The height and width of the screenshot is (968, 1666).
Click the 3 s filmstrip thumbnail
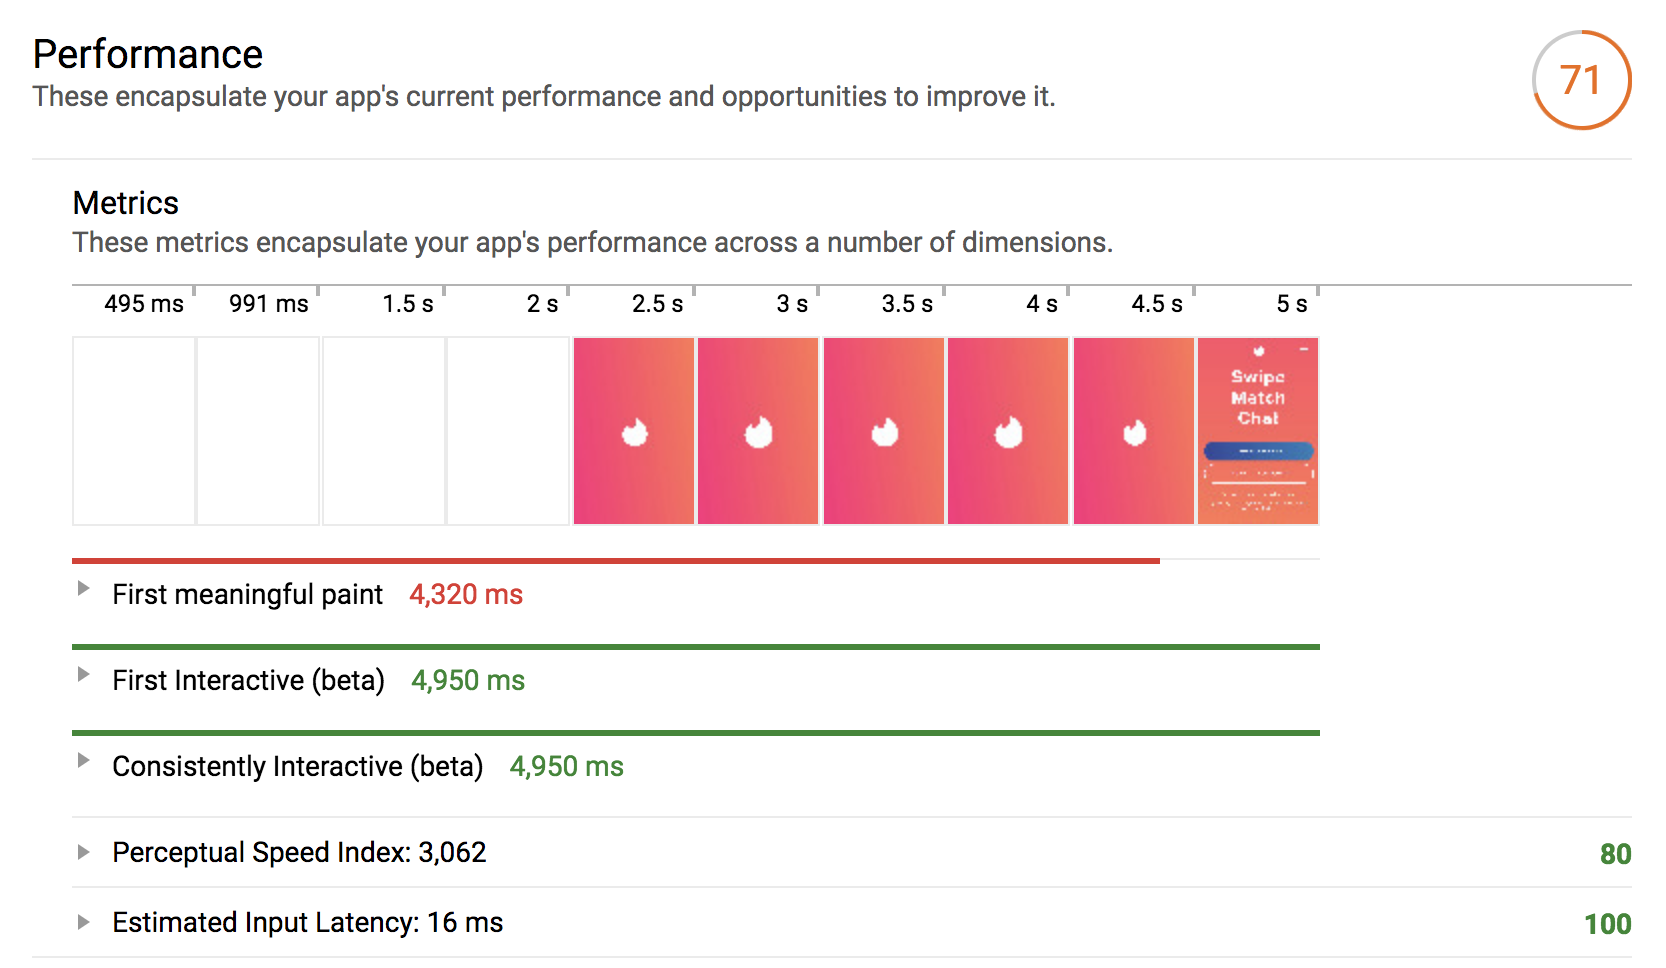click(x=758, y=431)
